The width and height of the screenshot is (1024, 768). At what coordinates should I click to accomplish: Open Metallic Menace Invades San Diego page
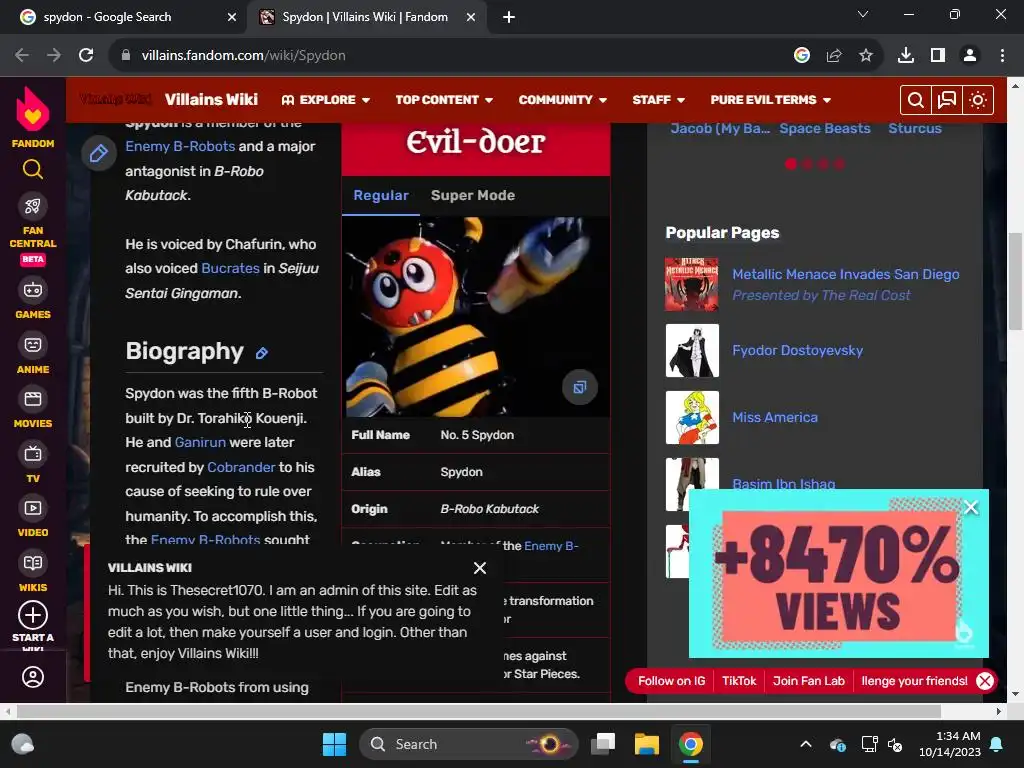pyautogui.click(x=846, y=274)
